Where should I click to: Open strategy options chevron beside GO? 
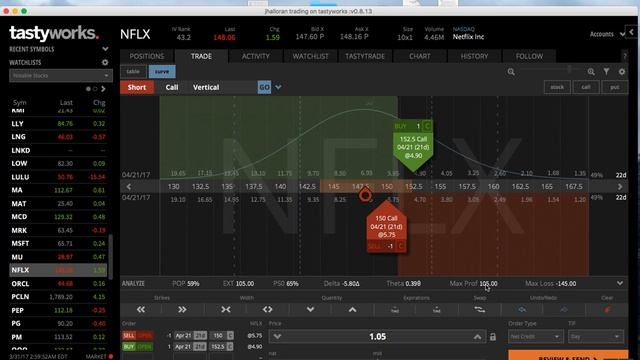(x=278, y=87)
